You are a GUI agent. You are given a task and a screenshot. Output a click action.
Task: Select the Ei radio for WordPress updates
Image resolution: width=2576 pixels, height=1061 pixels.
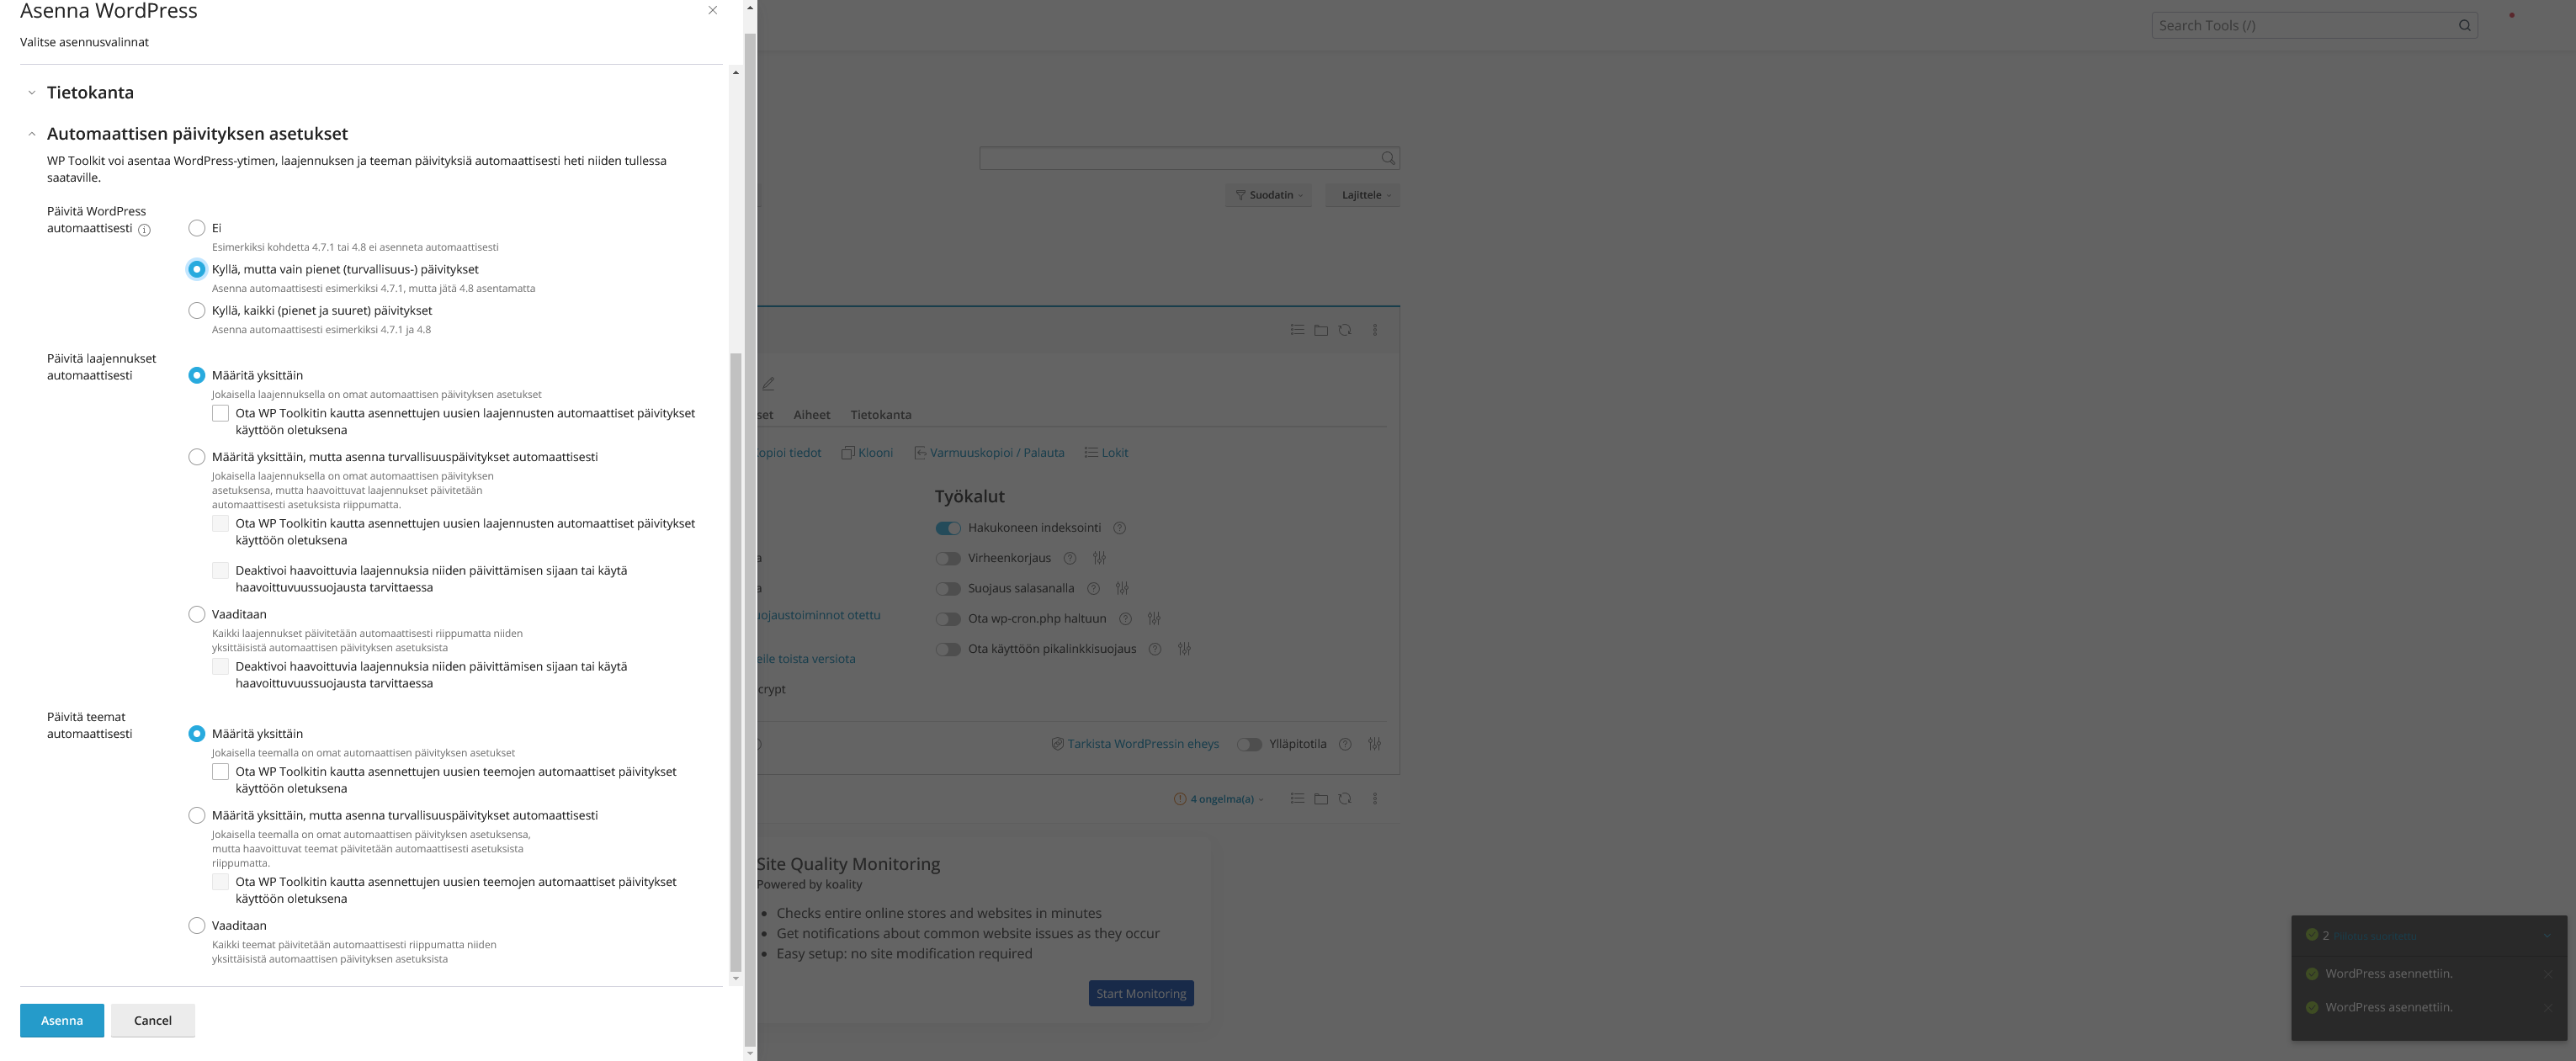[197, 228]
